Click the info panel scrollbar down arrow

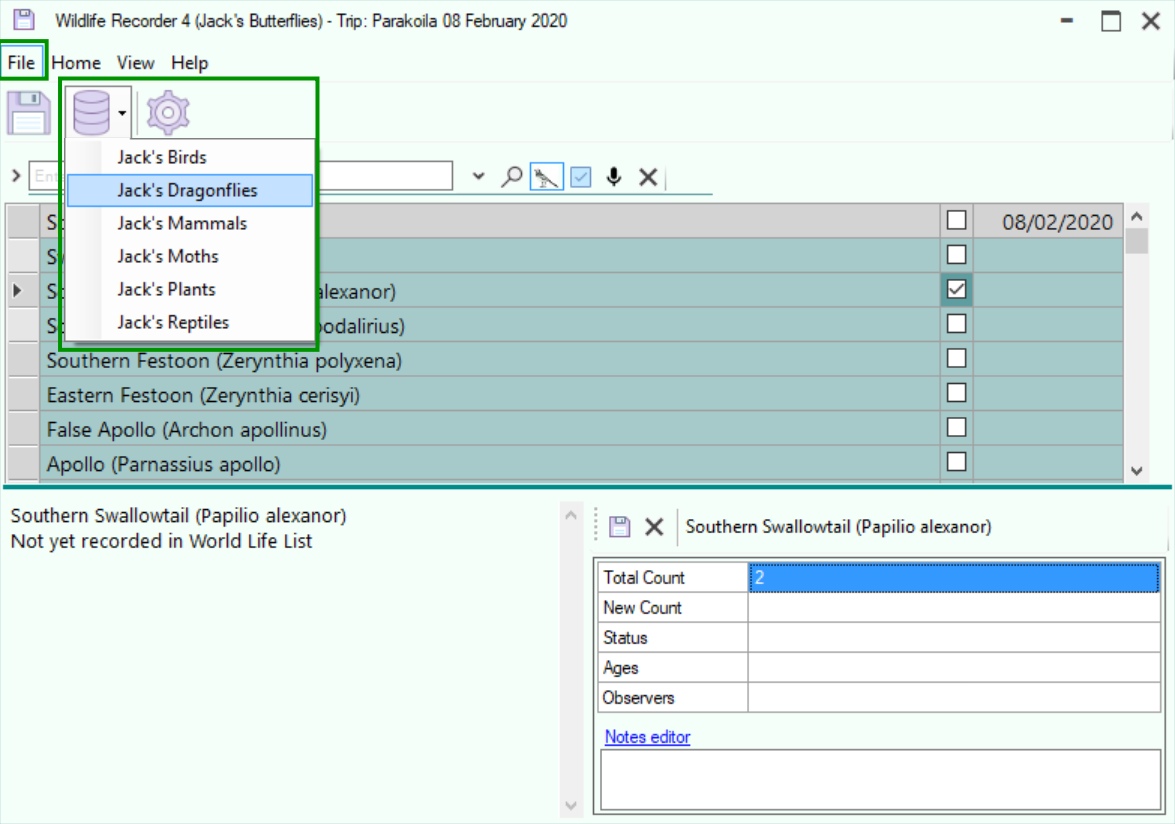[x=571, y=806]
